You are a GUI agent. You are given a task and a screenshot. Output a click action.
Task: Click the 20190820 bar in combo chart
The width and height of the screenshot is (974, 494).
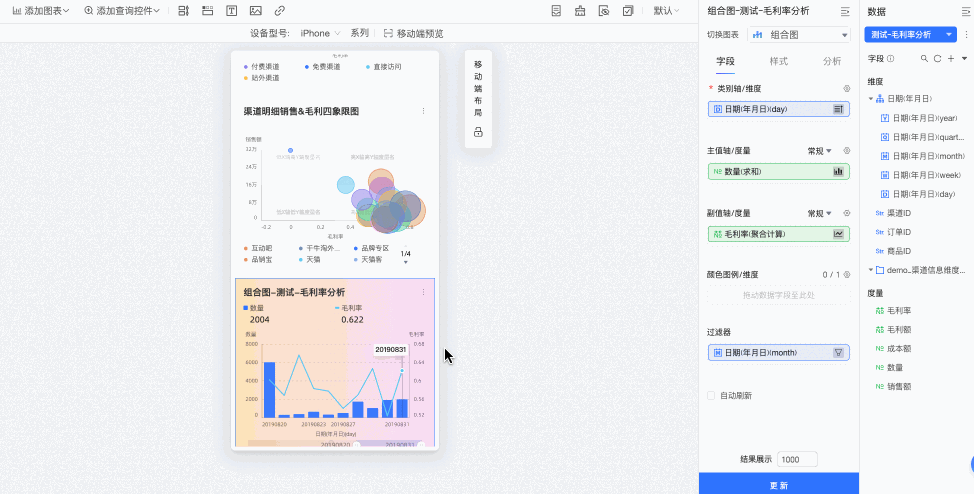tap(270, 390)
